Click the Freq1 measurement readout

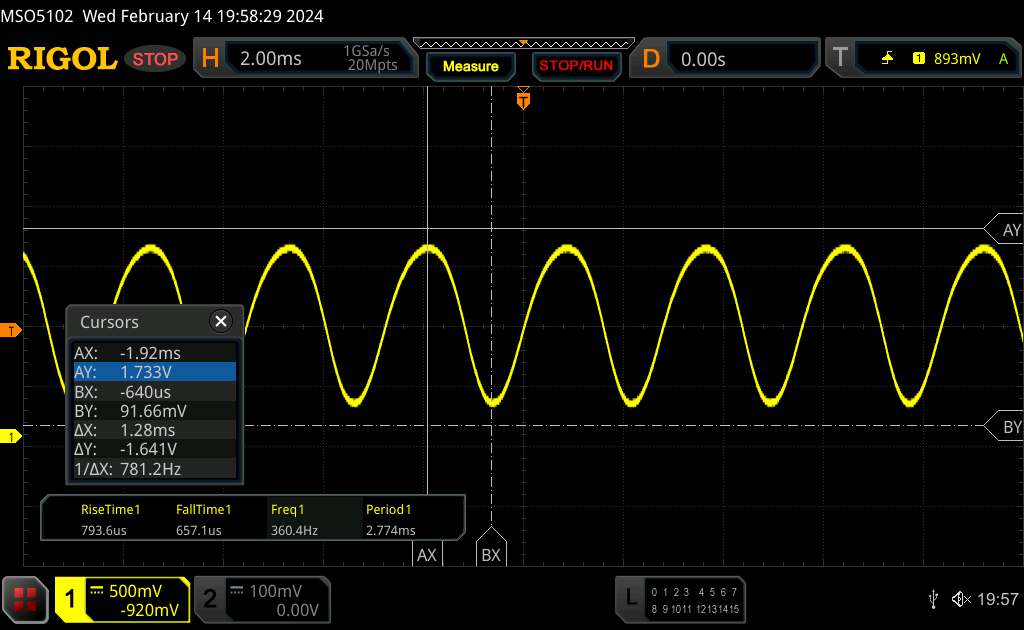tap(293, 520)
